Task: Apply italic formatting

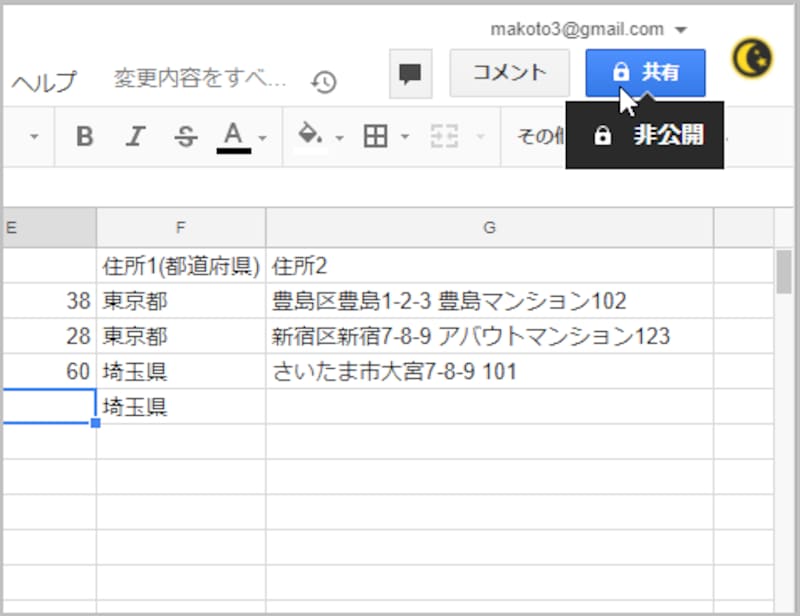Action: point(135,137)
